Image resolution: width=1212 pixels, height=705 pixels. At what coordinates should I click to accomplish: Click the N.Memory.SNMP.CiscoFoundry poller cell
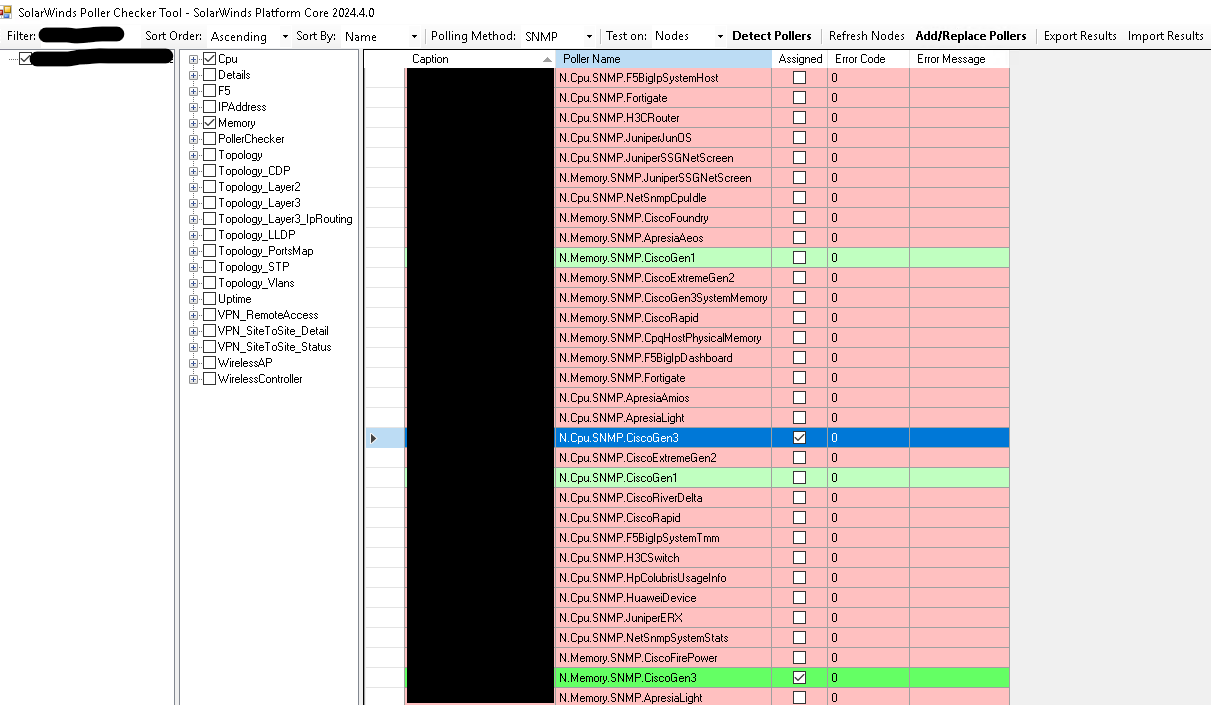pyautogui.click(x=663, y=218)
